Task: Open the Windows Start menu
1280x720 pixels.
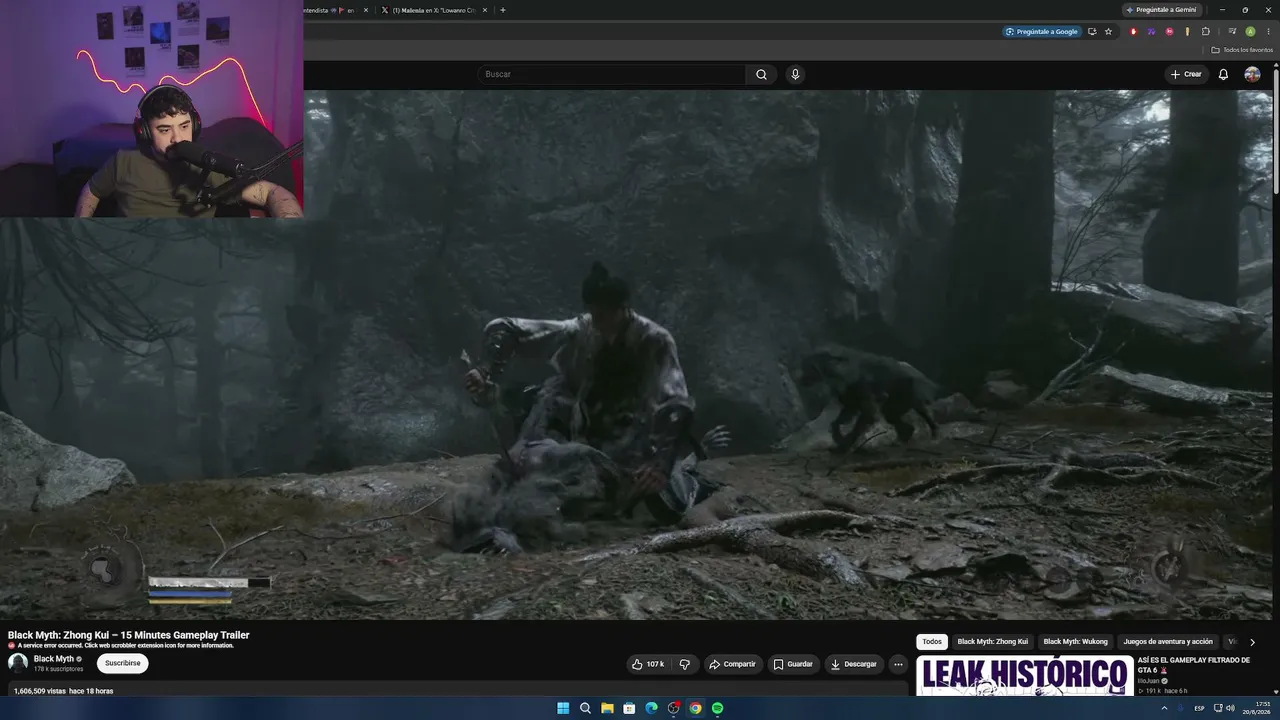Action: (563, 708)
